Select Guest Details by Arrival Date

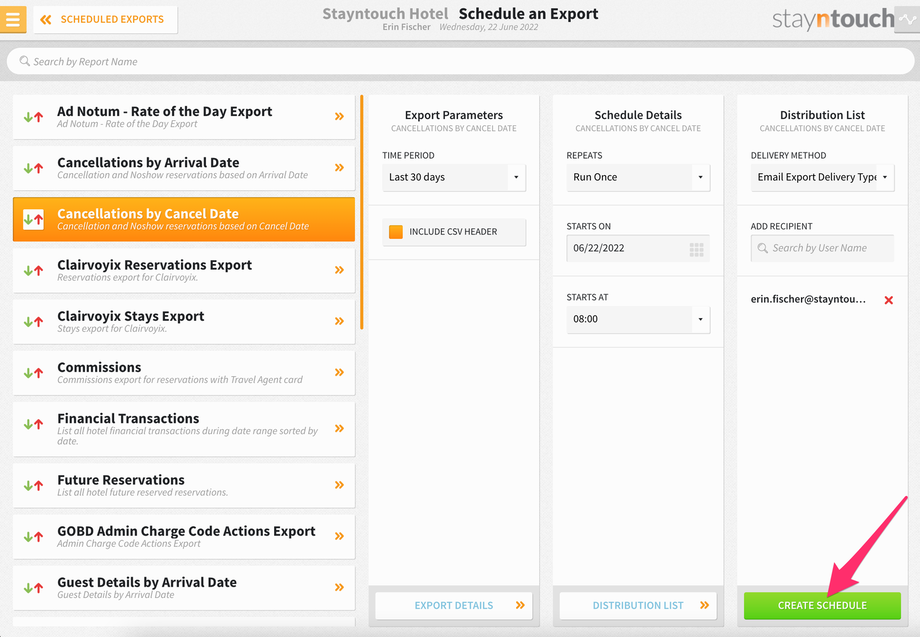[x=184, y=587]
